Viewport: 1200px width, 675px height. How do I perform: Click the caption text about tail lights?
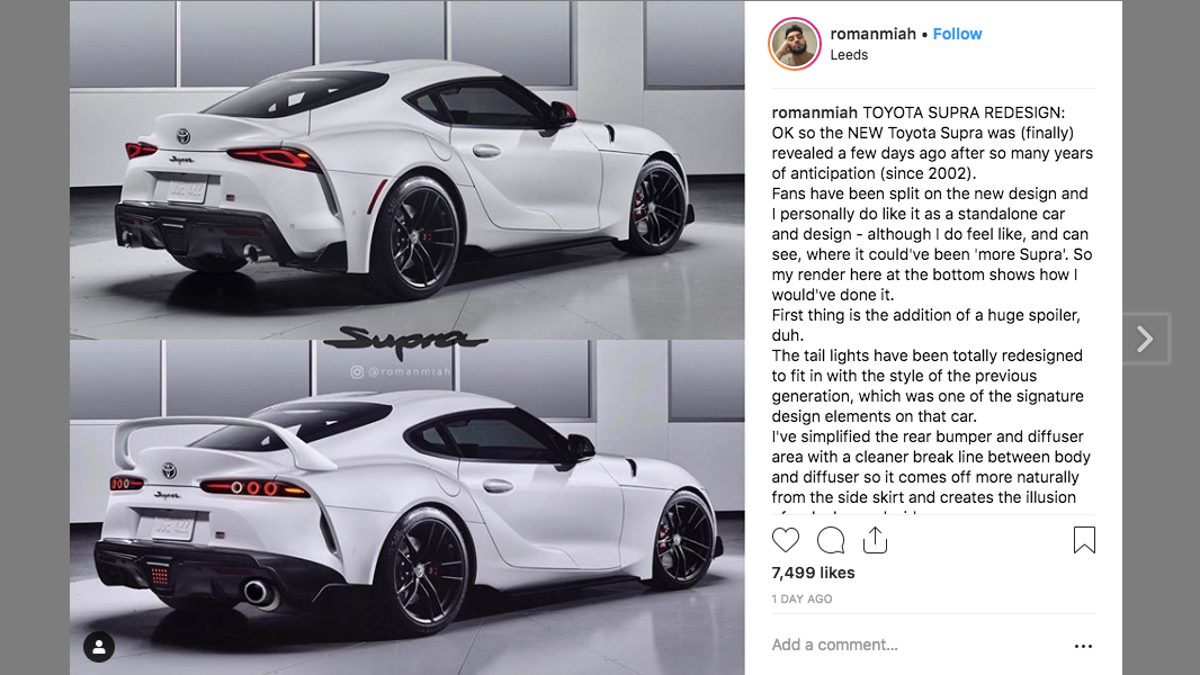click(927, 386)
